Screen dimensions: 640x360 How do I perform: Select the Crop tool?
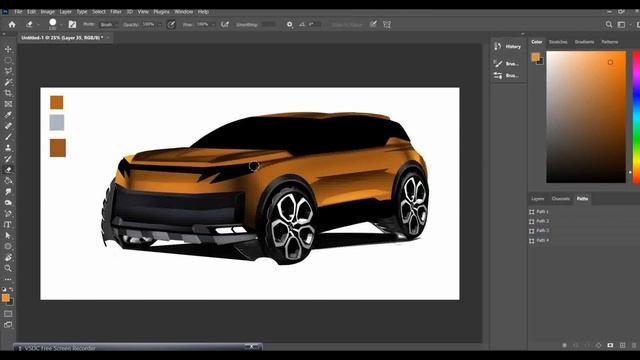click(x=8, y=93)
